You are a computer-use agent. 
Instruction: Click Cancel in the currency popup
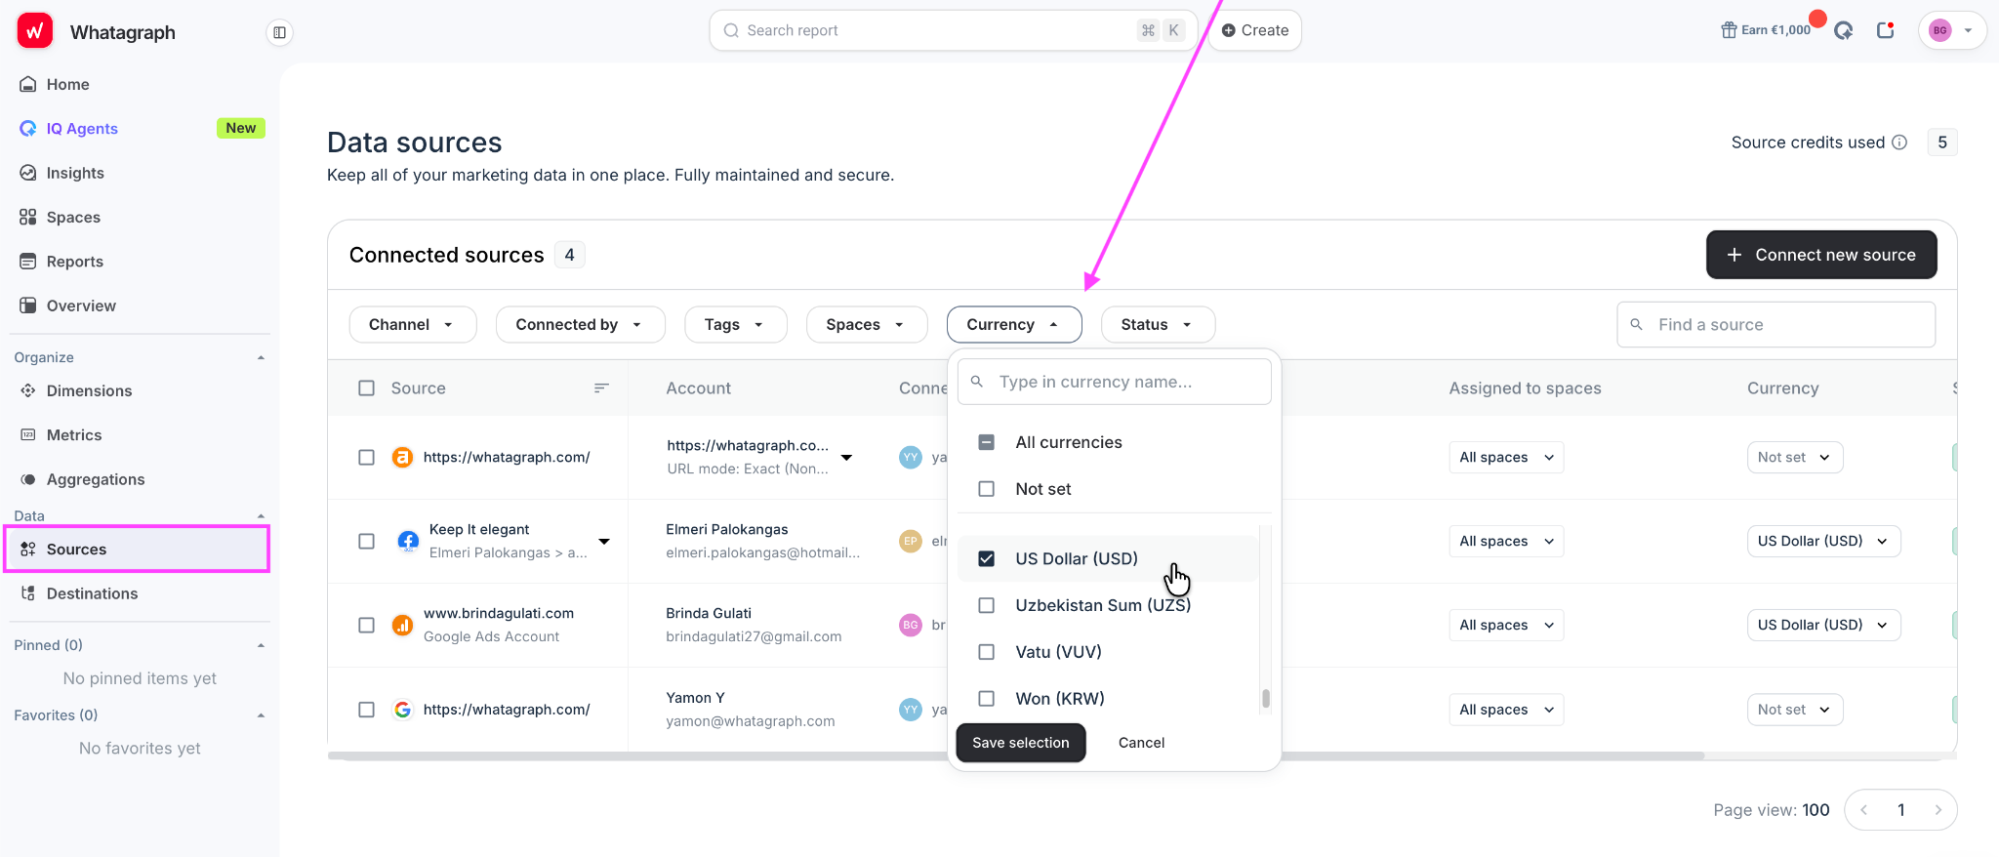pyautogui.click(x=1141, y=743)
